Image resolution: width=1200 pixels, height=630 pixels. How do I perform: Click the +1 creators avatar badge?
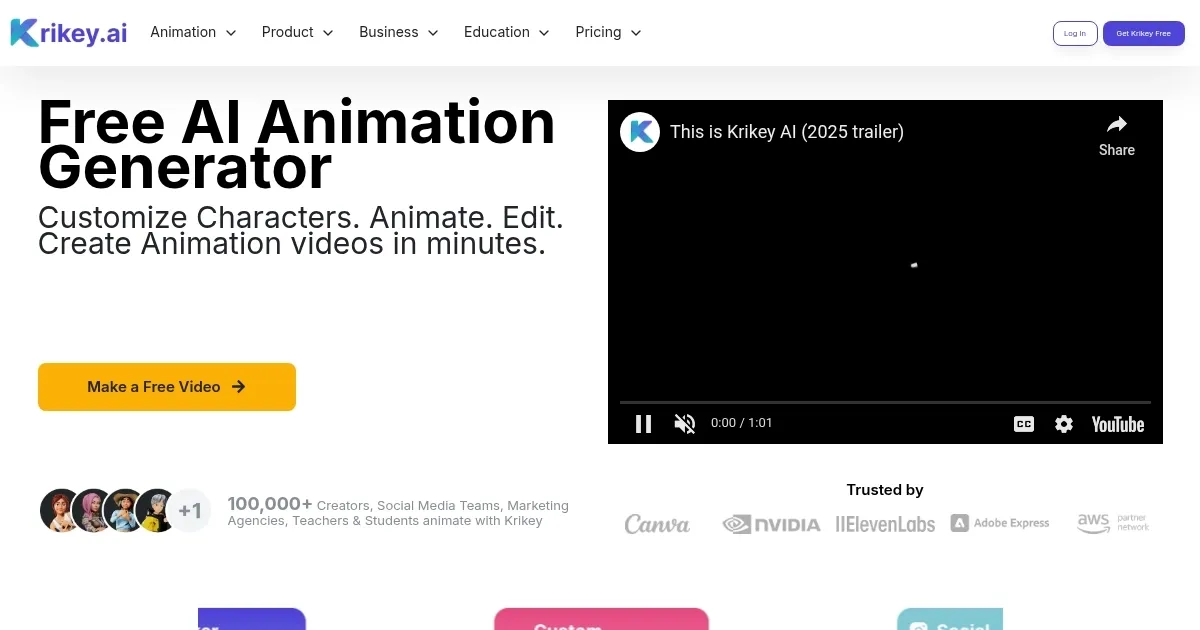click(x=190, y=511)
